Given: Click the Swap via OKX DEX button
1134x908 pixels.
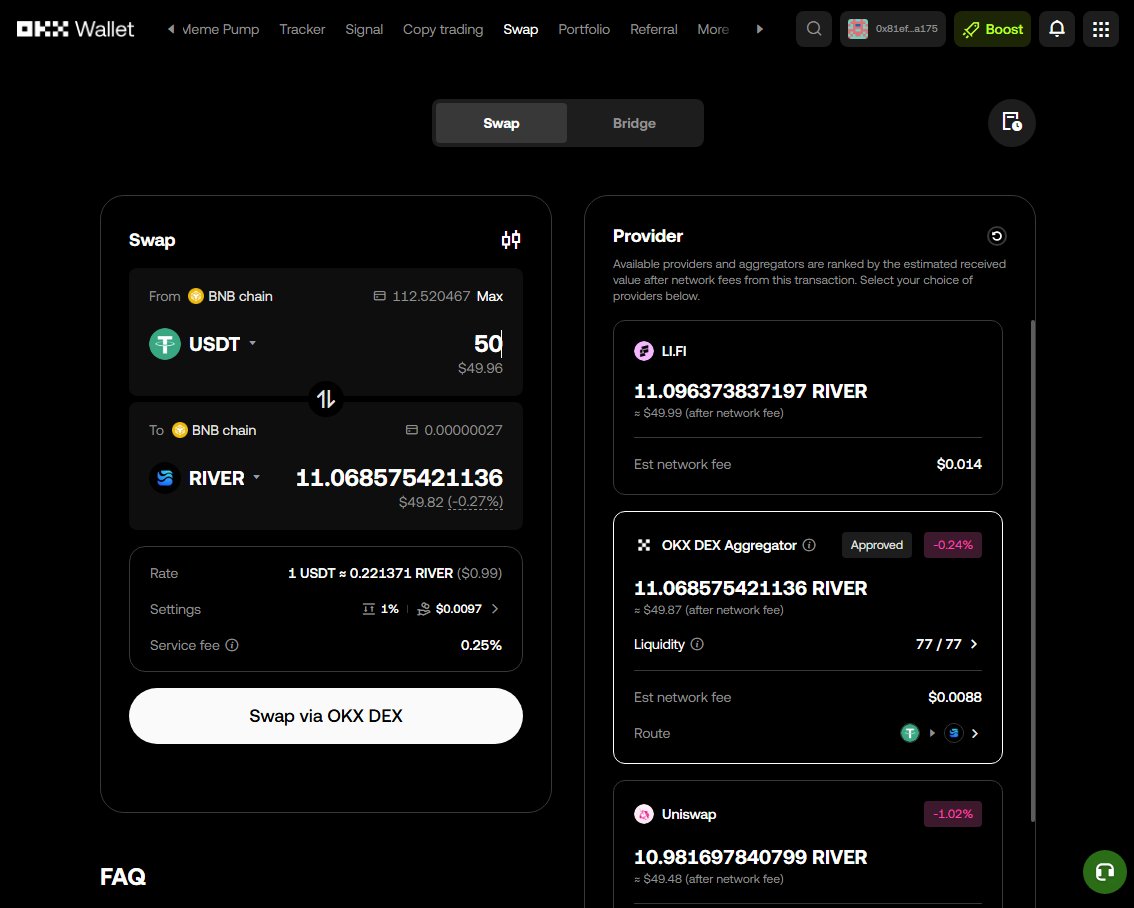Looking at the screenshot, I should (x=325, y=716).
